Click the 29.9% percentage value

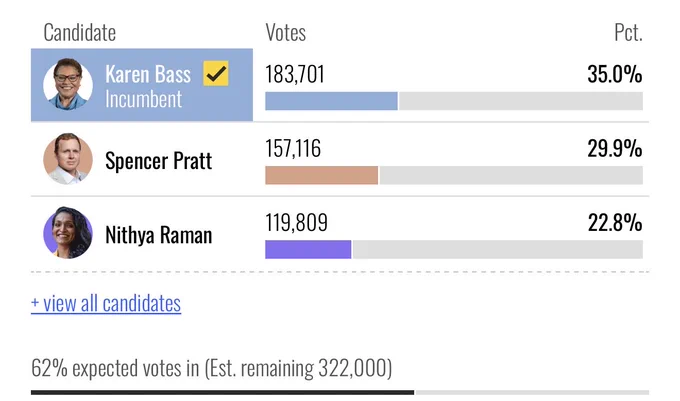(615, 149)
